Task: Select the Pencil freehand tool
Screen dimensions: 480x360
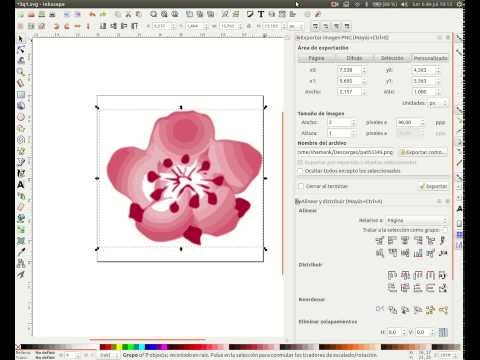Action: click(x=21, y=151)
